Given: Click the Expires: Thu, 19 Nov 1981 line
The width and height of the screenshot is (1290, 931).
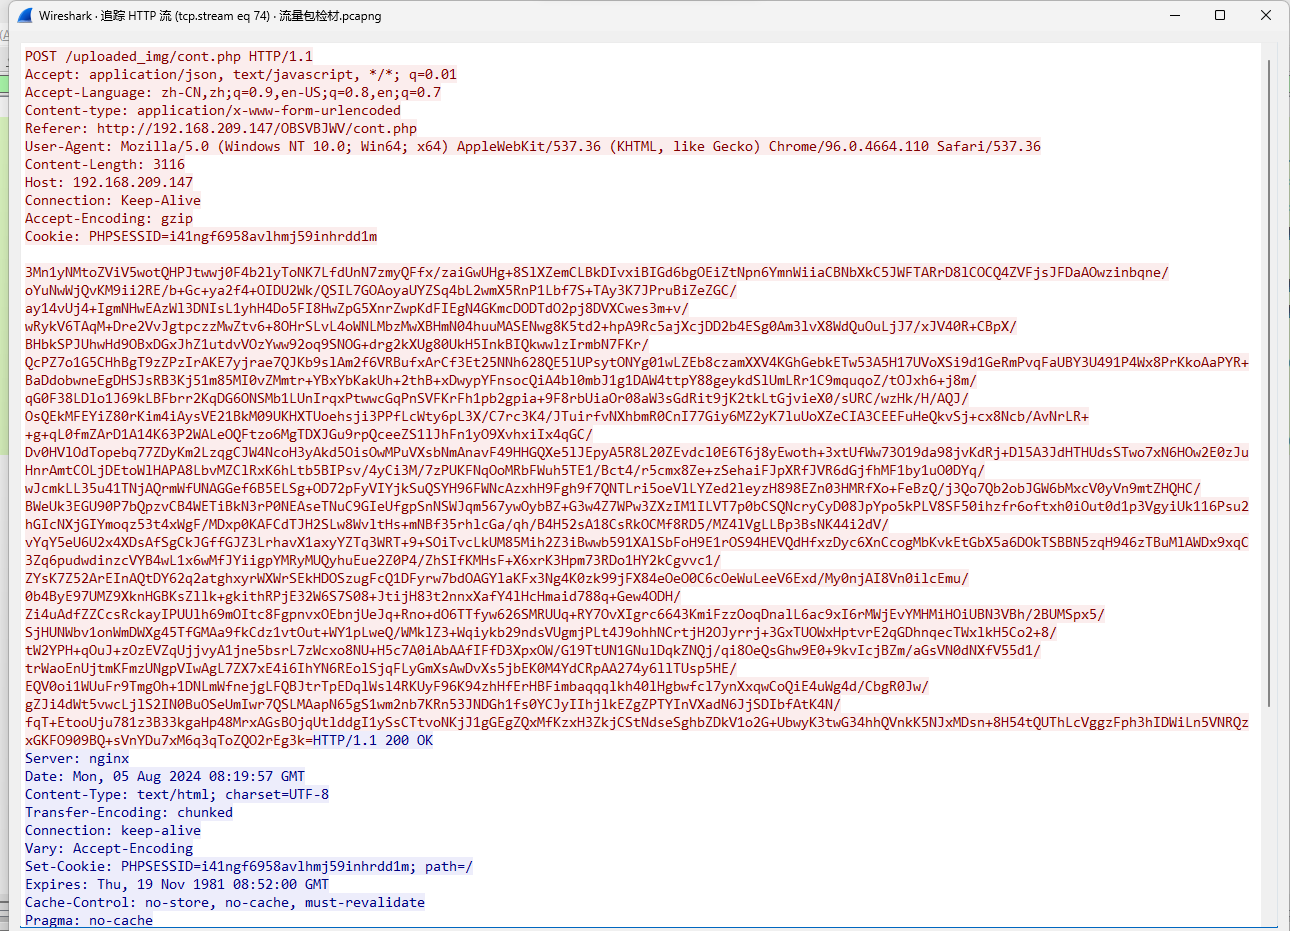Looking at the screenshot, I should click(x=177, y=884).
